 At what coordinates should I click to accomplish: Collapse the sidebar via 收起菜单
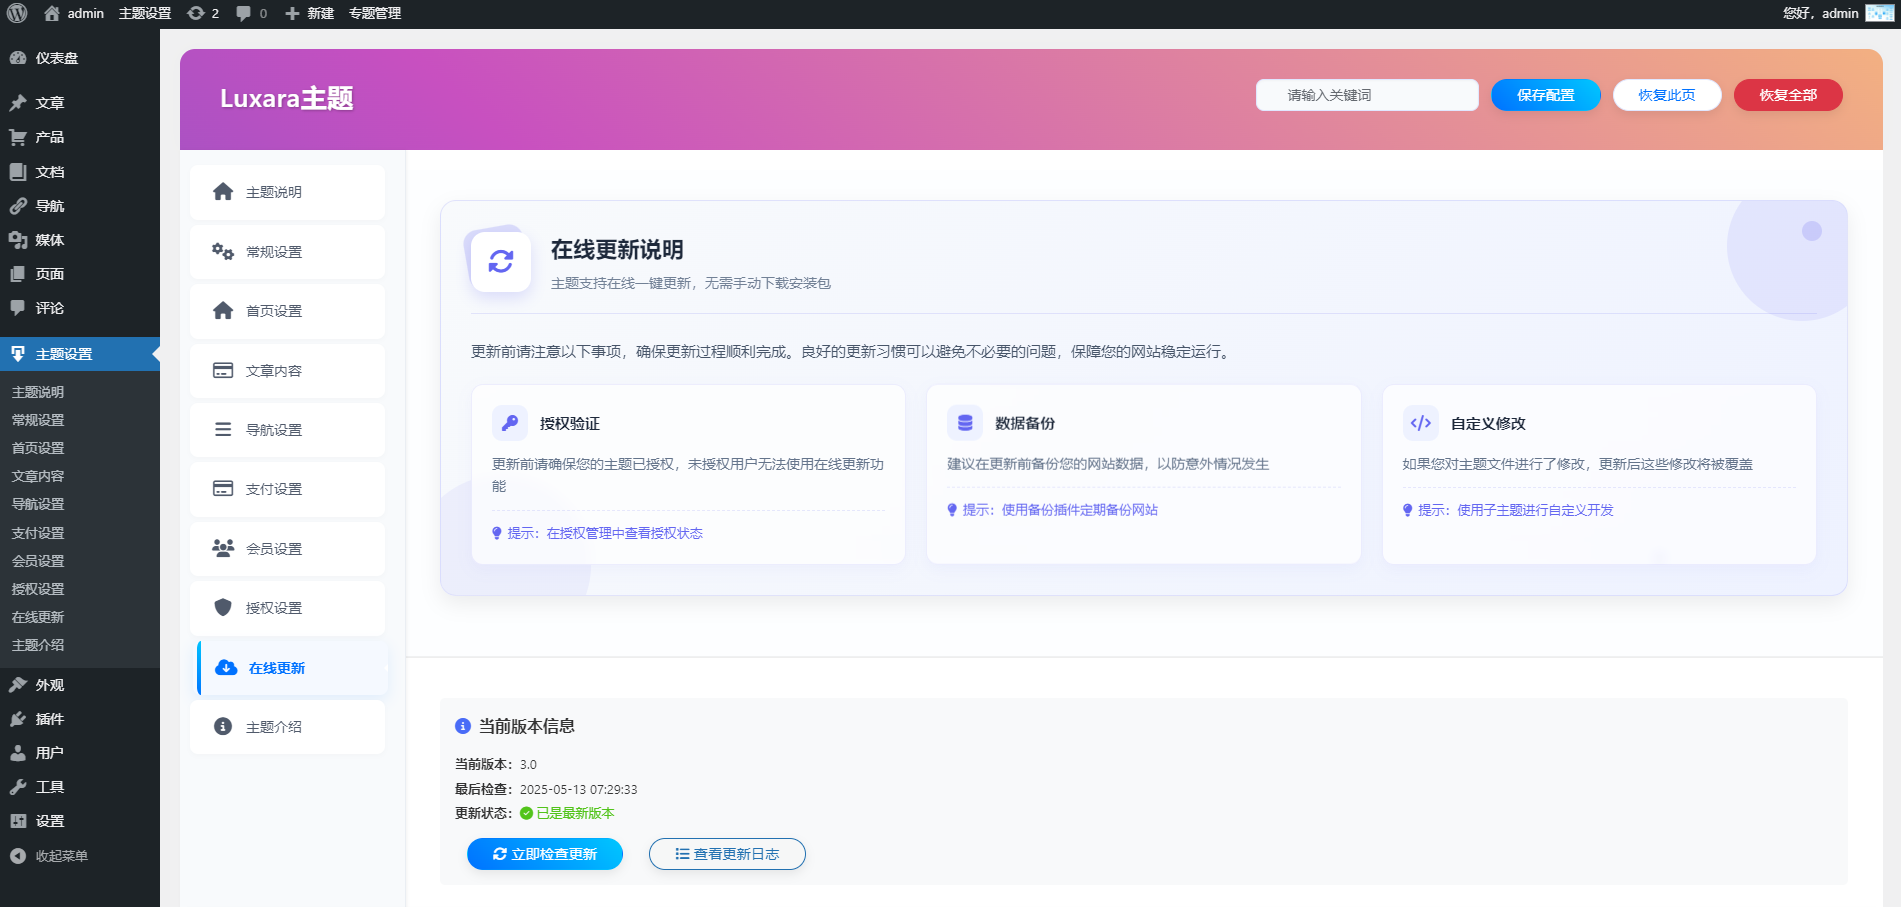point(60,856)
